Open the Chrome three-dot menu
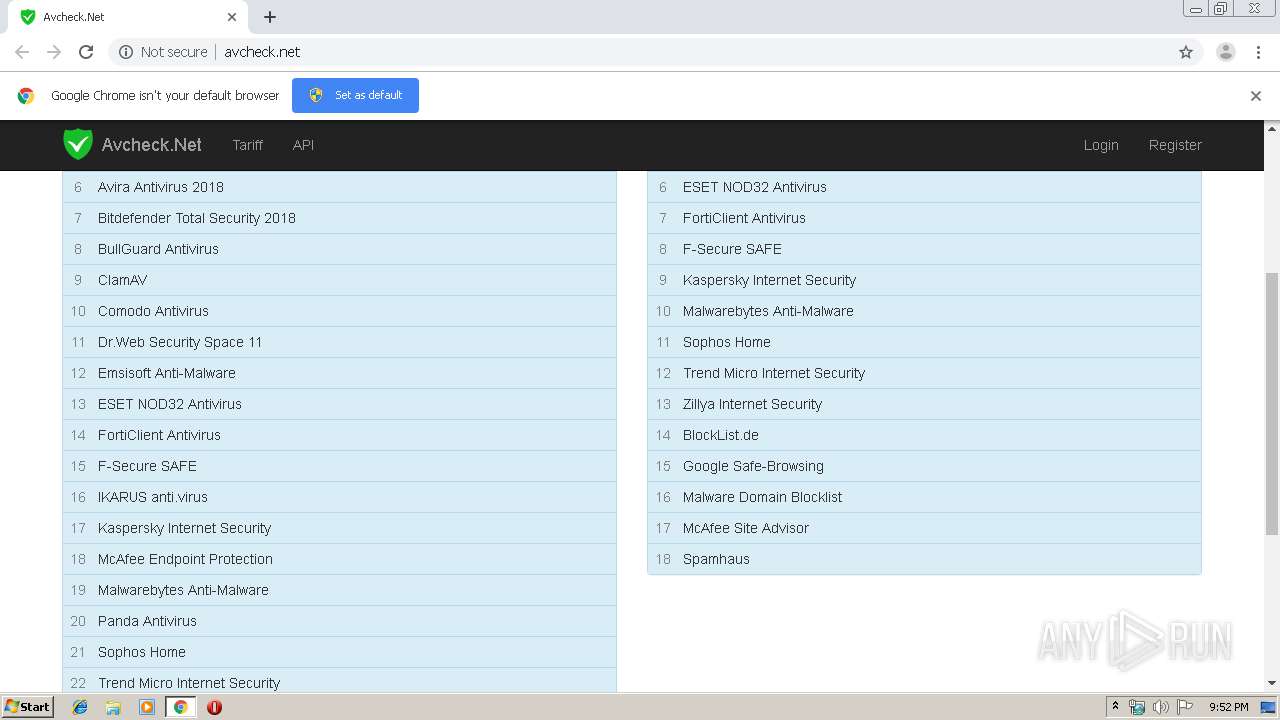1280x720 pixels. pyautogui.click(x=1258, y=52)
